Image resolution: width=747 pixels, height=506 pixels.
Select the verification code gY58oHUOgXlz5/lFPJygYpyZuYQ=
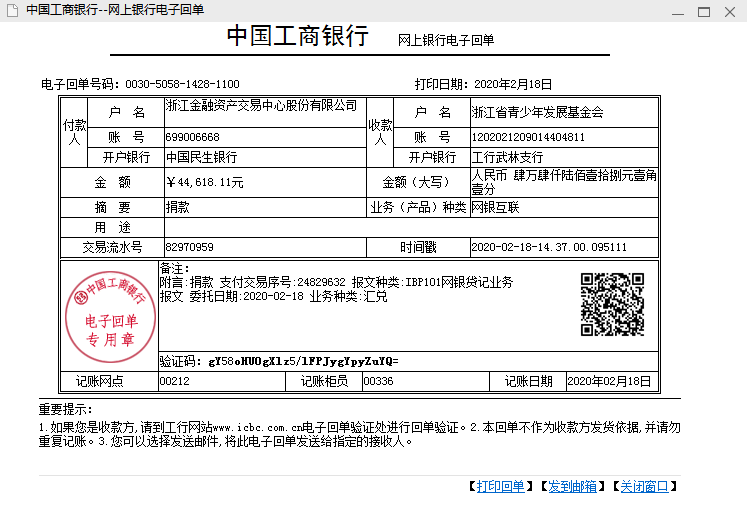coord(303,361)
